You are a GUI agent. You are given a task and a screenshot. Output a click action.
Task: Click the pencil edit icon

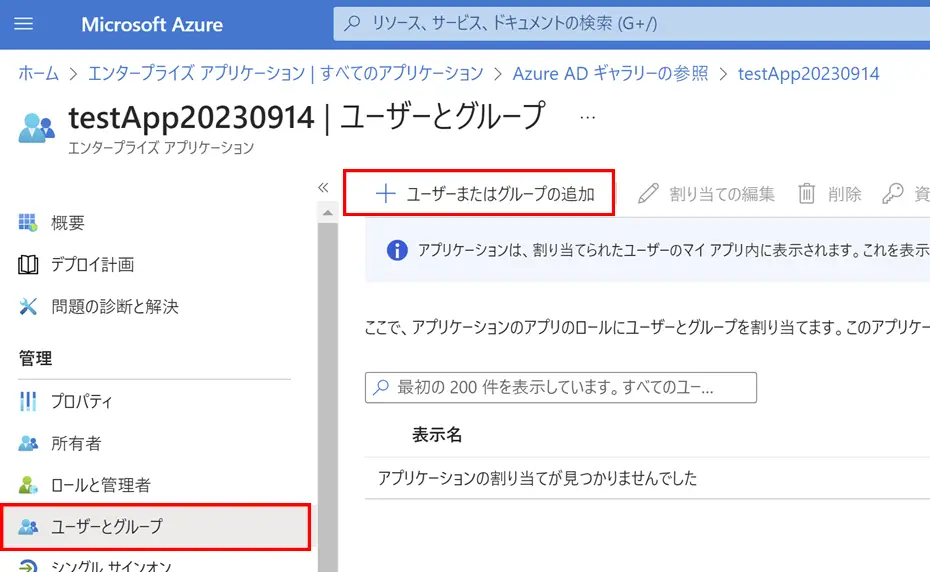pyautogui.click(x=648, y=193)
